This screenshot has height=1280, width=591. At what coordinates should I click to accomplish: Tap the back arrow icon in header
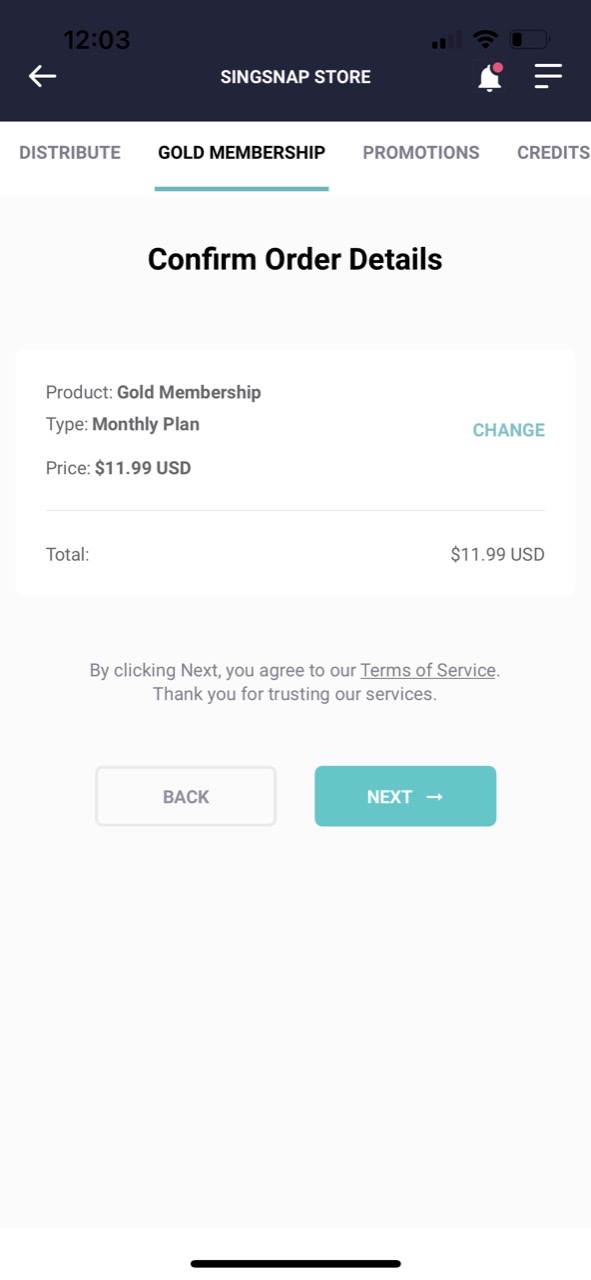pos(42,76)
